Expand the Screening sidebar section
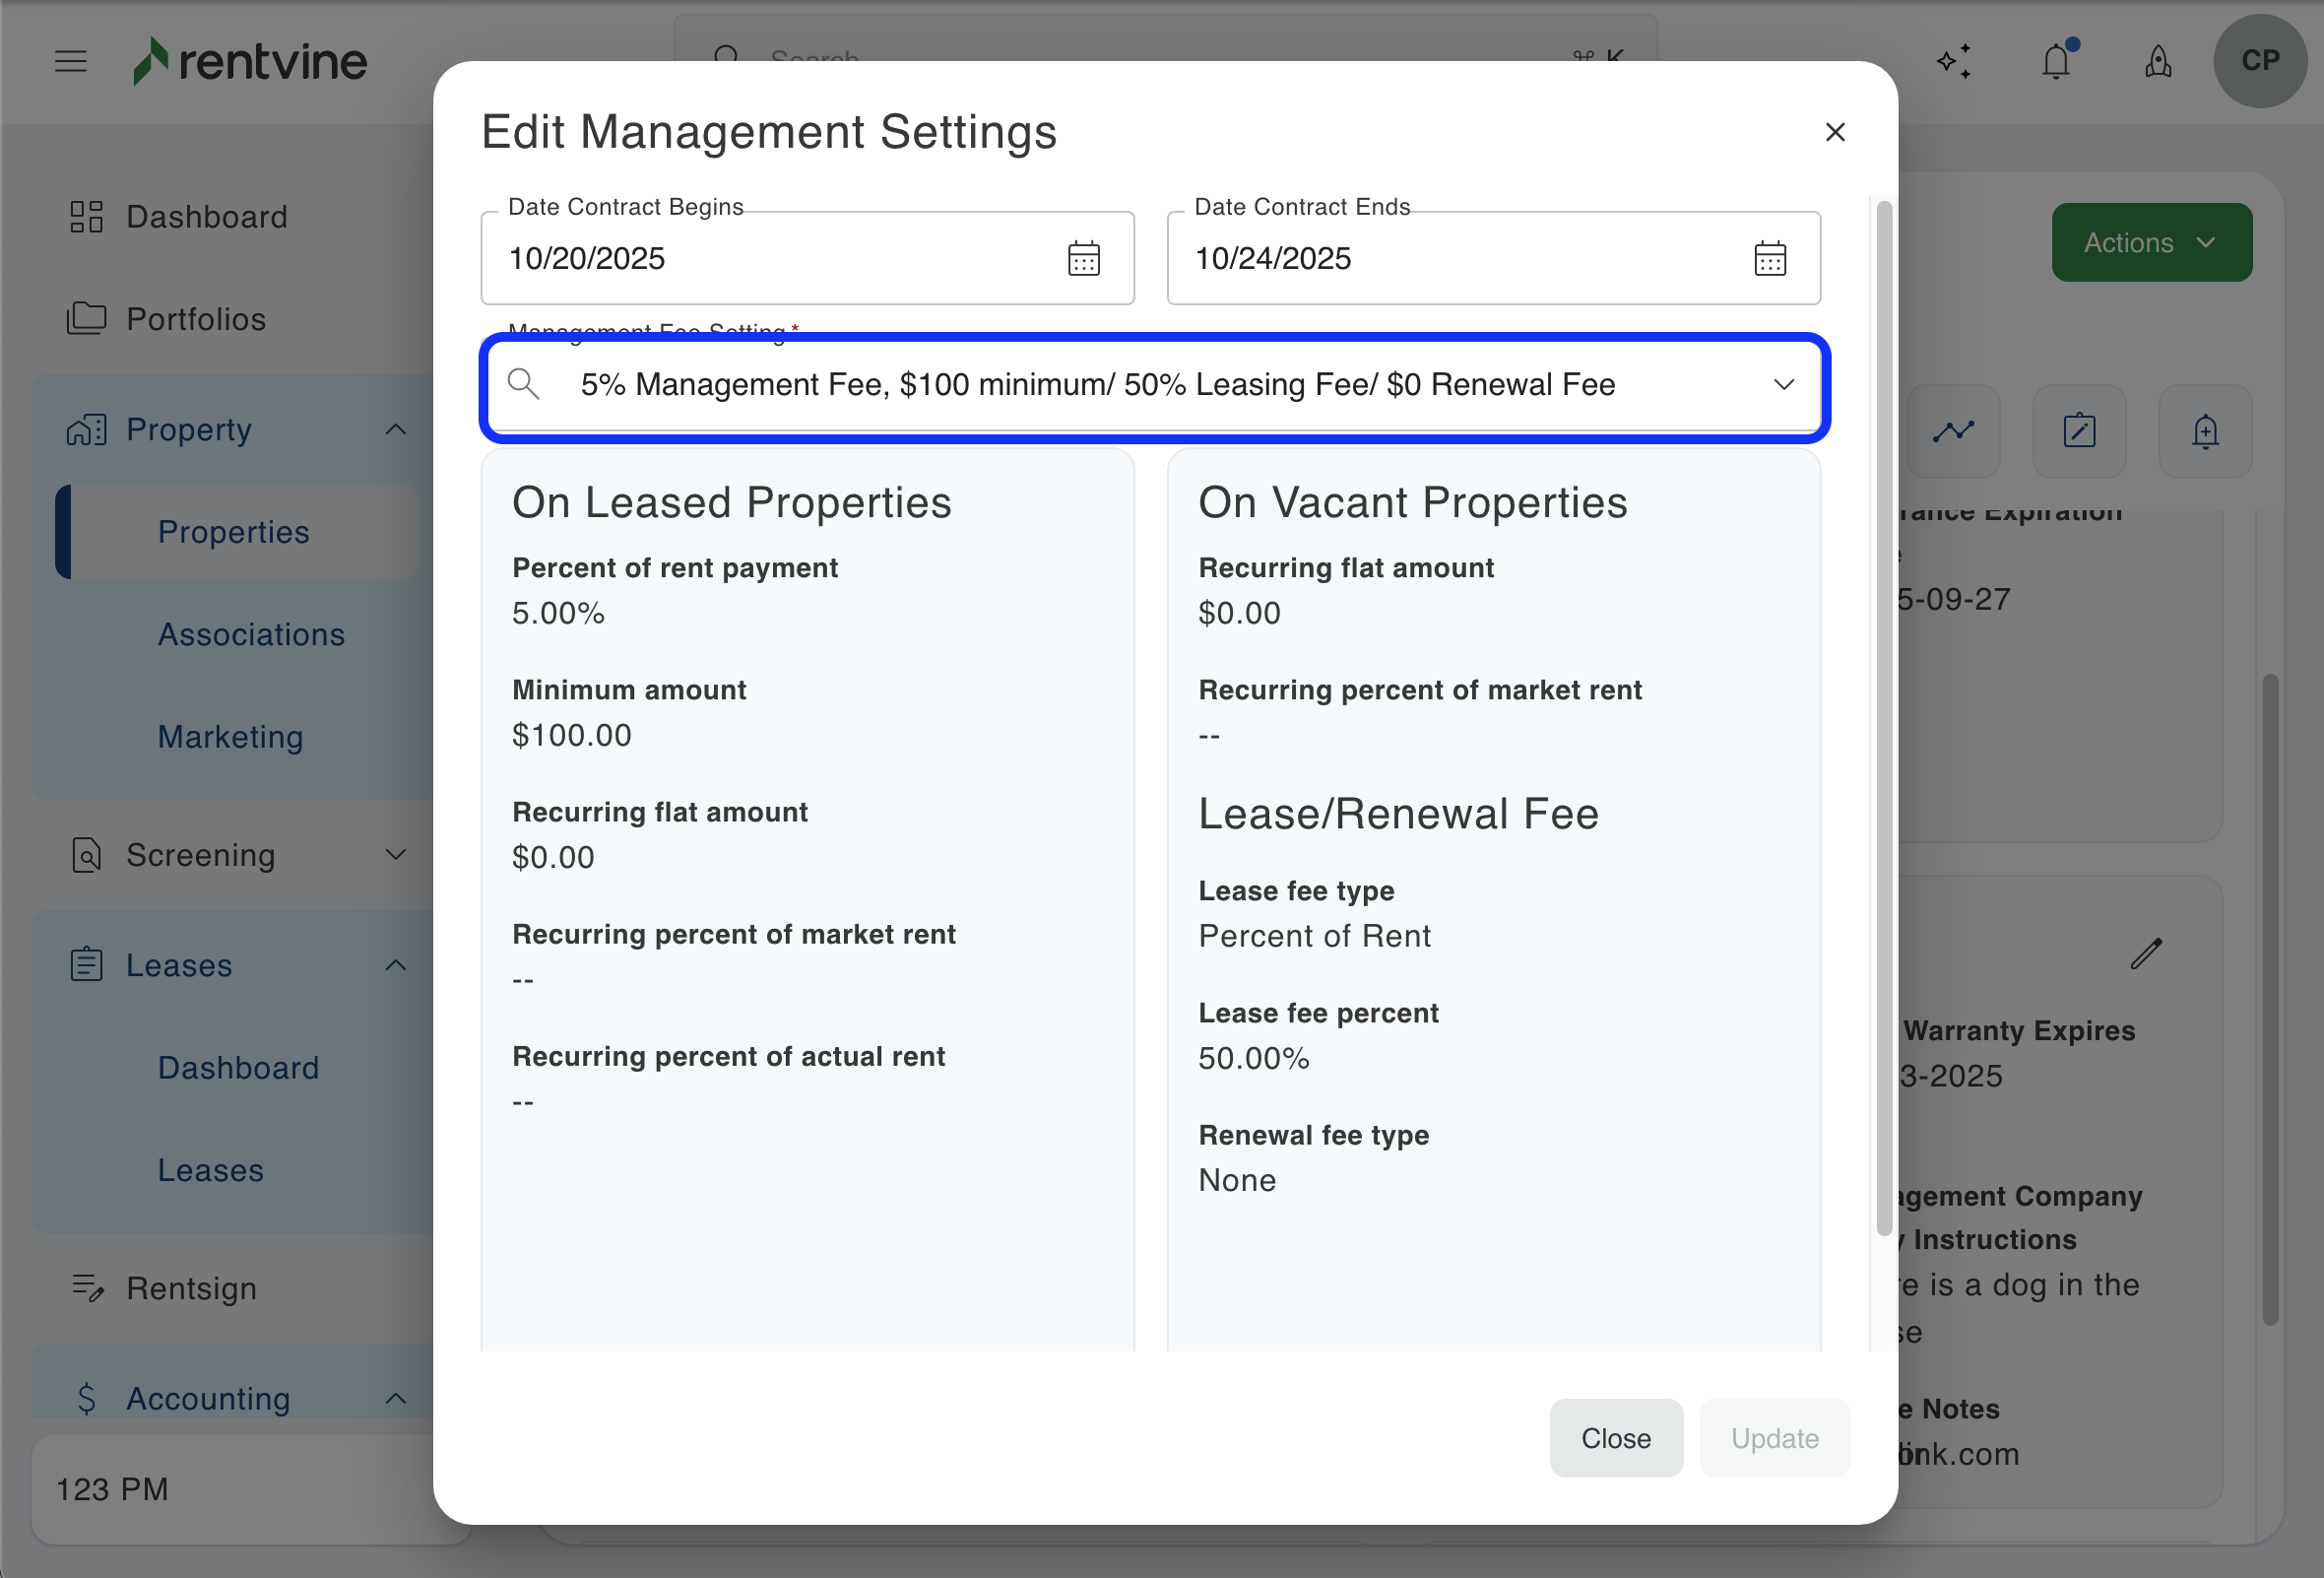2324x1578 pixels. 396,855
